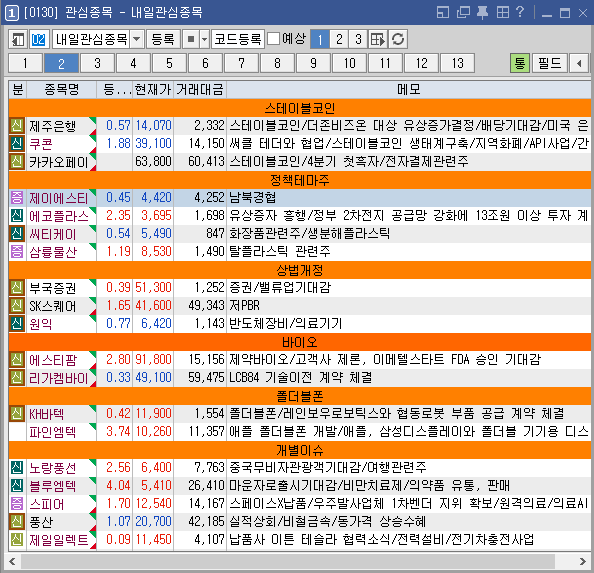Click 블루엠텍 current price 5,410

coord(156,485)
